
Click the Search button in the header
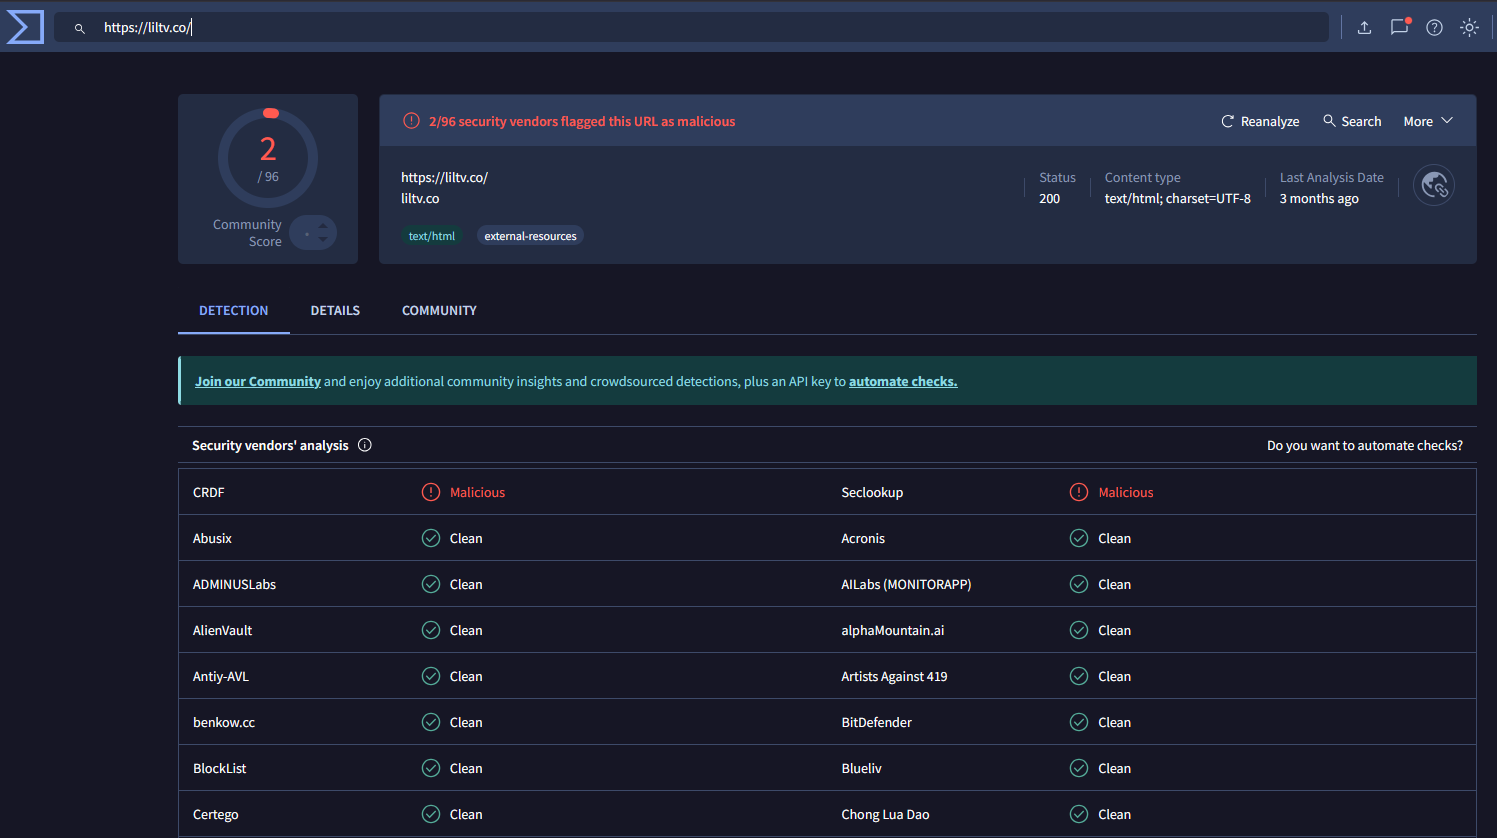pos(1352,121)
